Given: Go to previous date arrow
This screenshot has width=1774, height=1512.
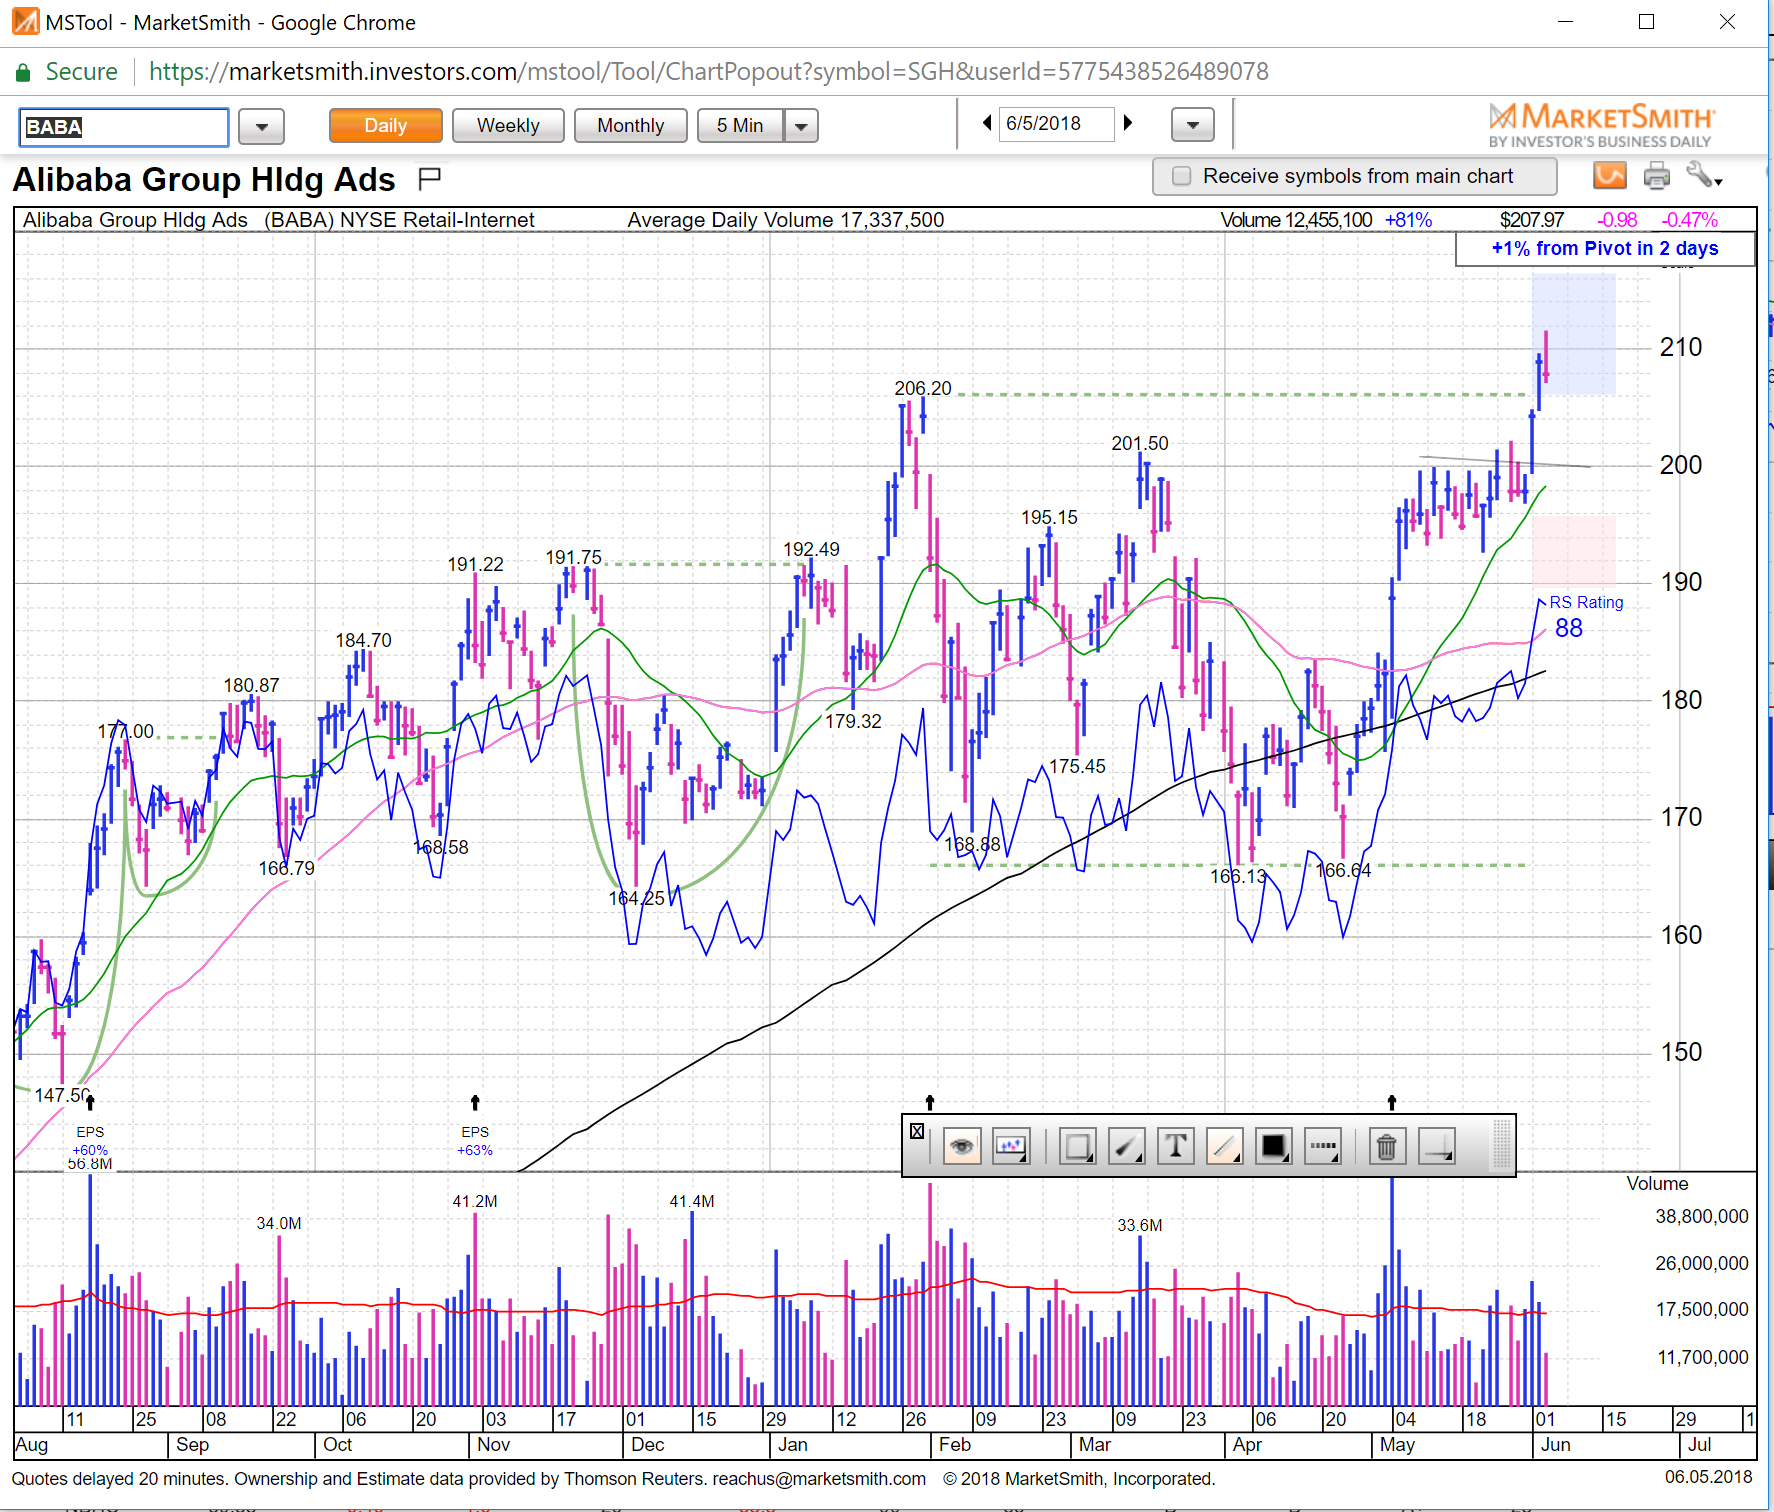Looking at the screenshot, I should pos(987,123).
